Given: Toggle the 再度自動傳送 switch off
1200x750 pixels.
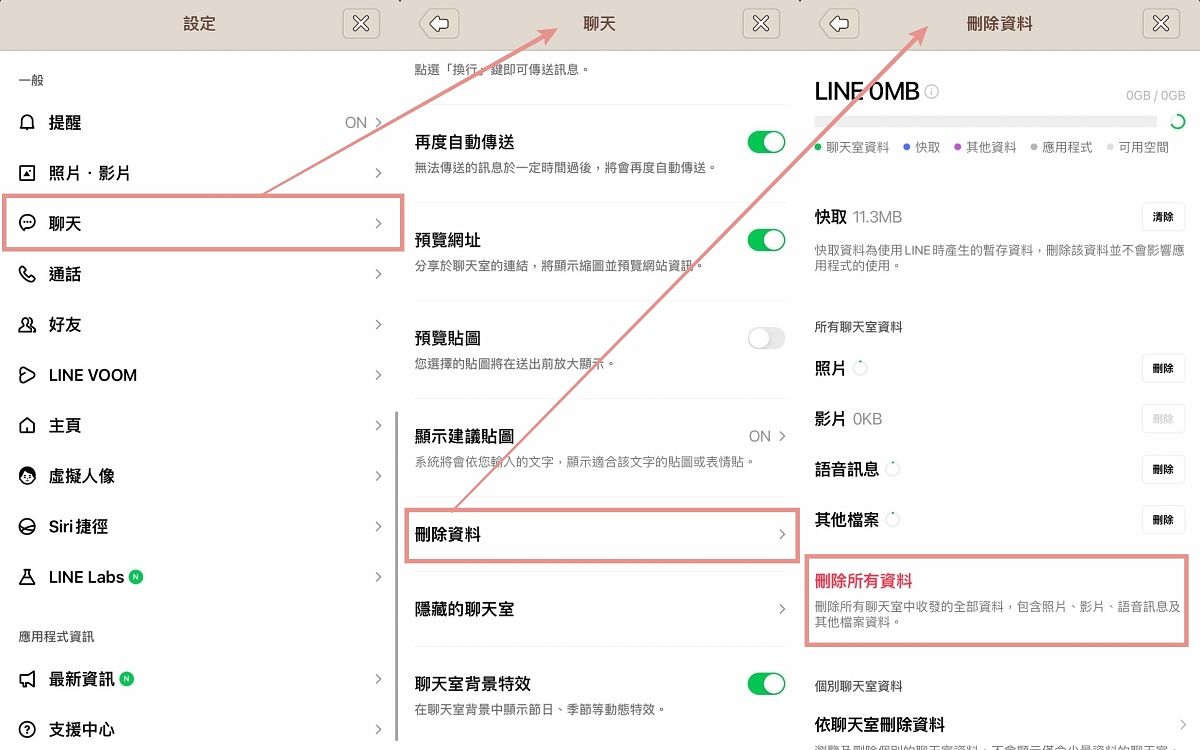Looking at the screenshot, I should tap(766, 142).
